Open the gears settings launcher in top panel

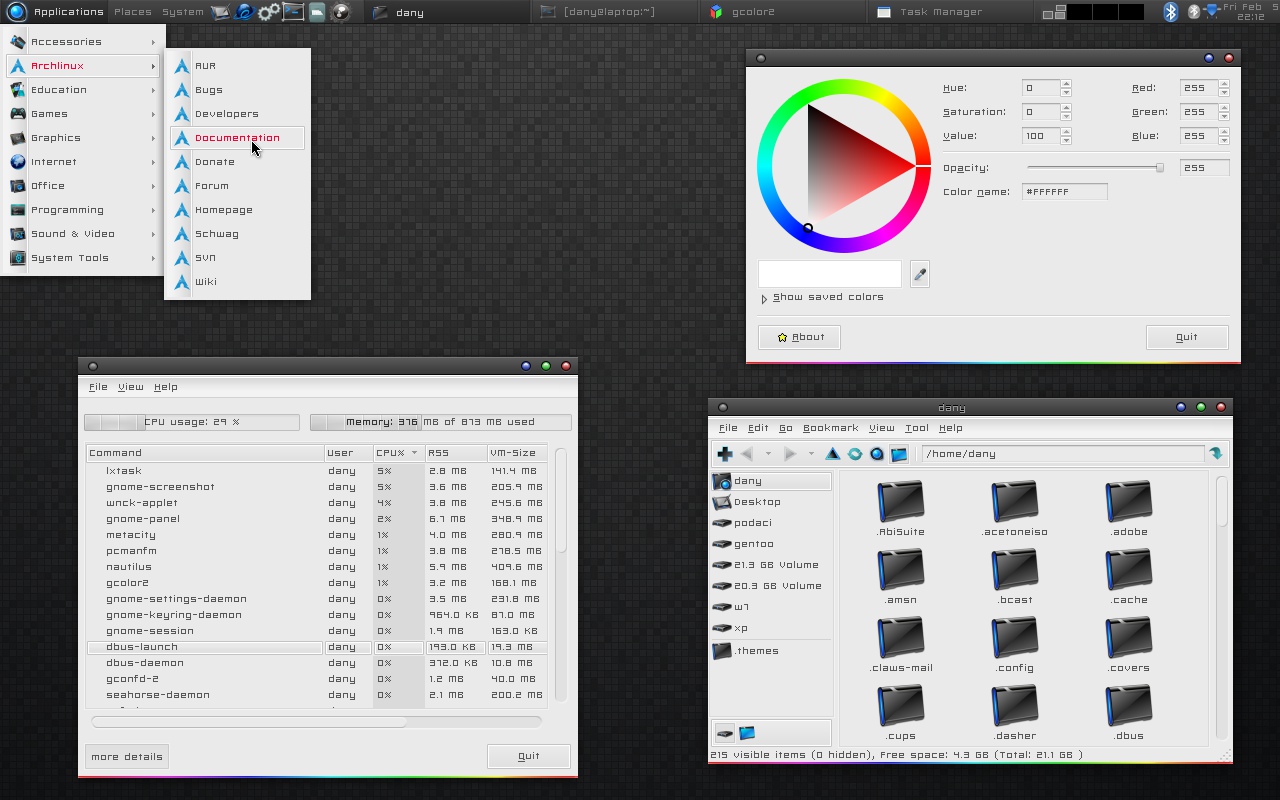(268, 12)
